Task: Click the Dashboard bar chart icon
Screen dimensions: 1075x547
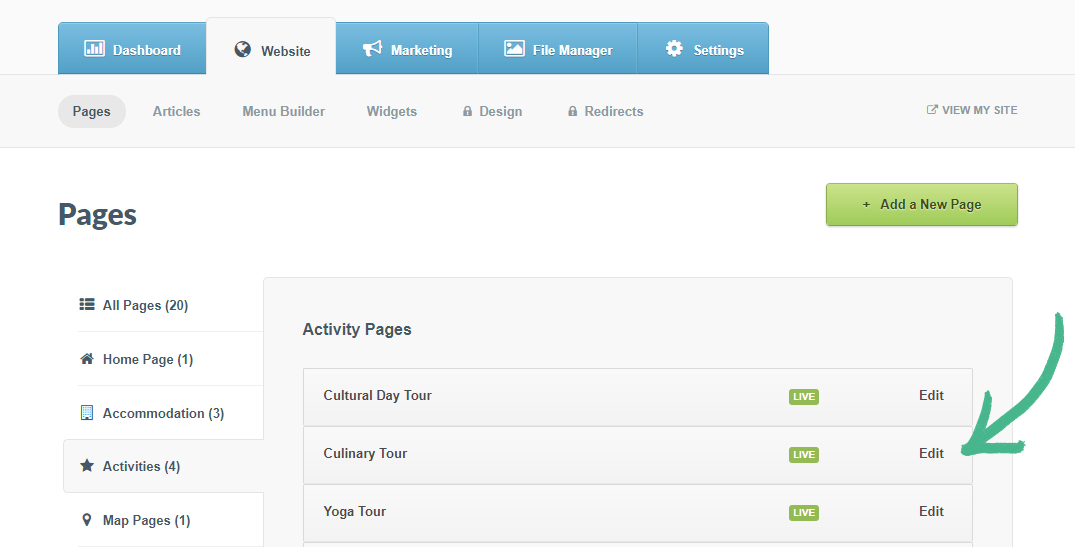Action: (94, 49)
